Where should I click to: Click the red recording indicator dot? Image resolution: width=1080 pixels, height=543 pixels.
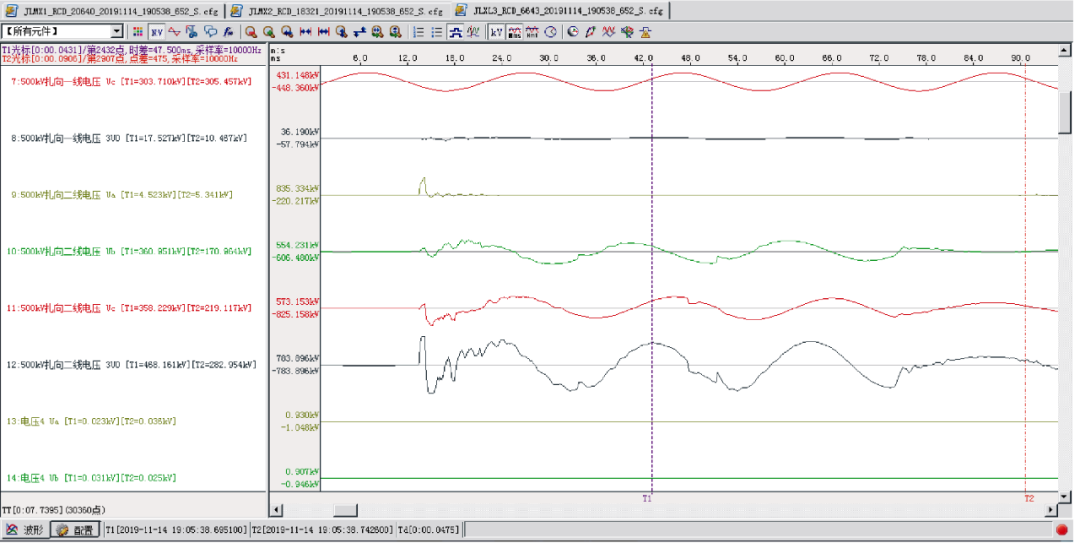click(x=1061, y=530)
